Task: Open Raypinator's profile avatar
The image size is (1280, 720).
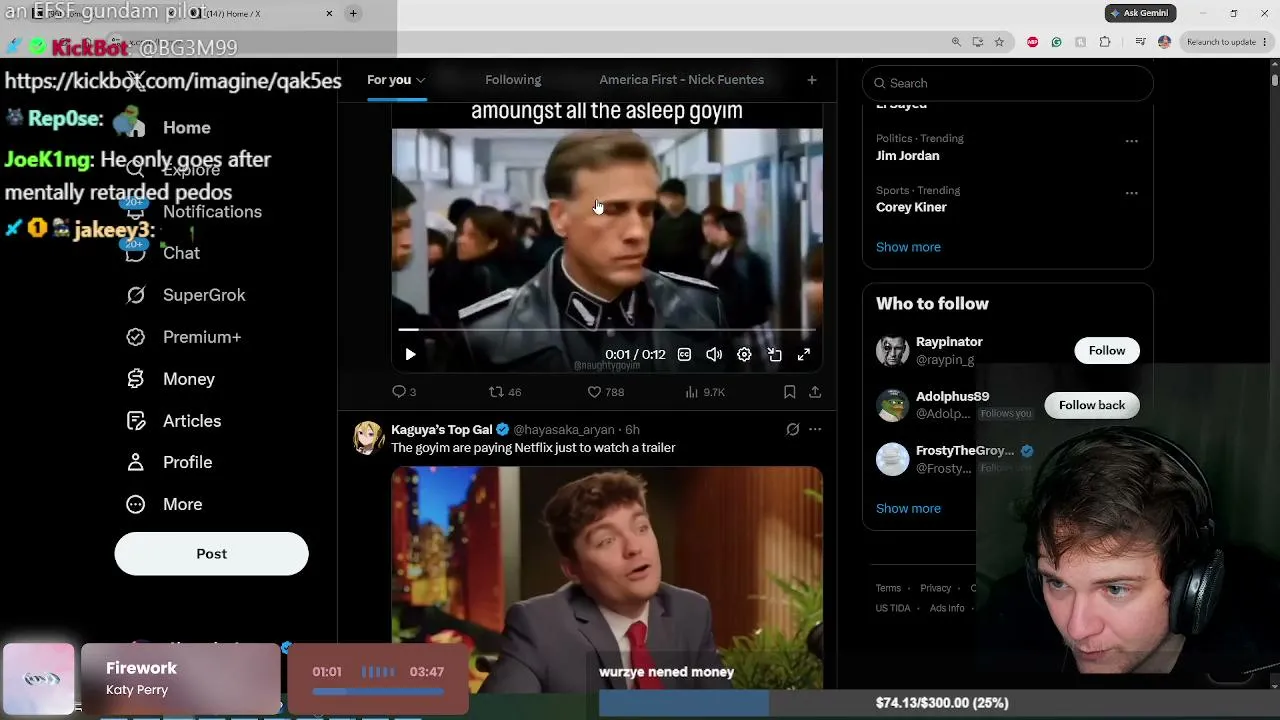Action: click(x=892, y=351)
